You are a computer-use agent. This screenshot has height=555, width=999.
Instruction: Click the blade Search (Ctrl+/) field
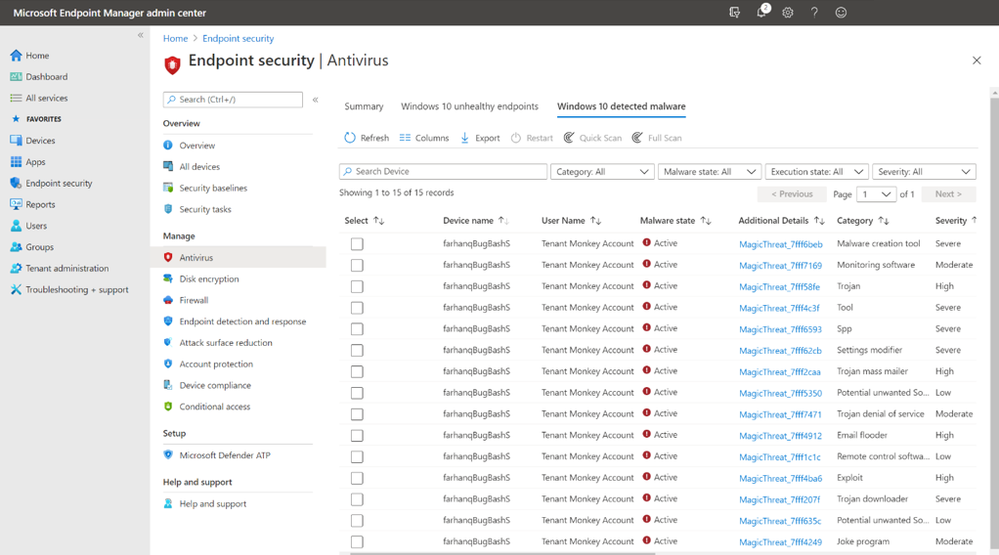(233, 99)
